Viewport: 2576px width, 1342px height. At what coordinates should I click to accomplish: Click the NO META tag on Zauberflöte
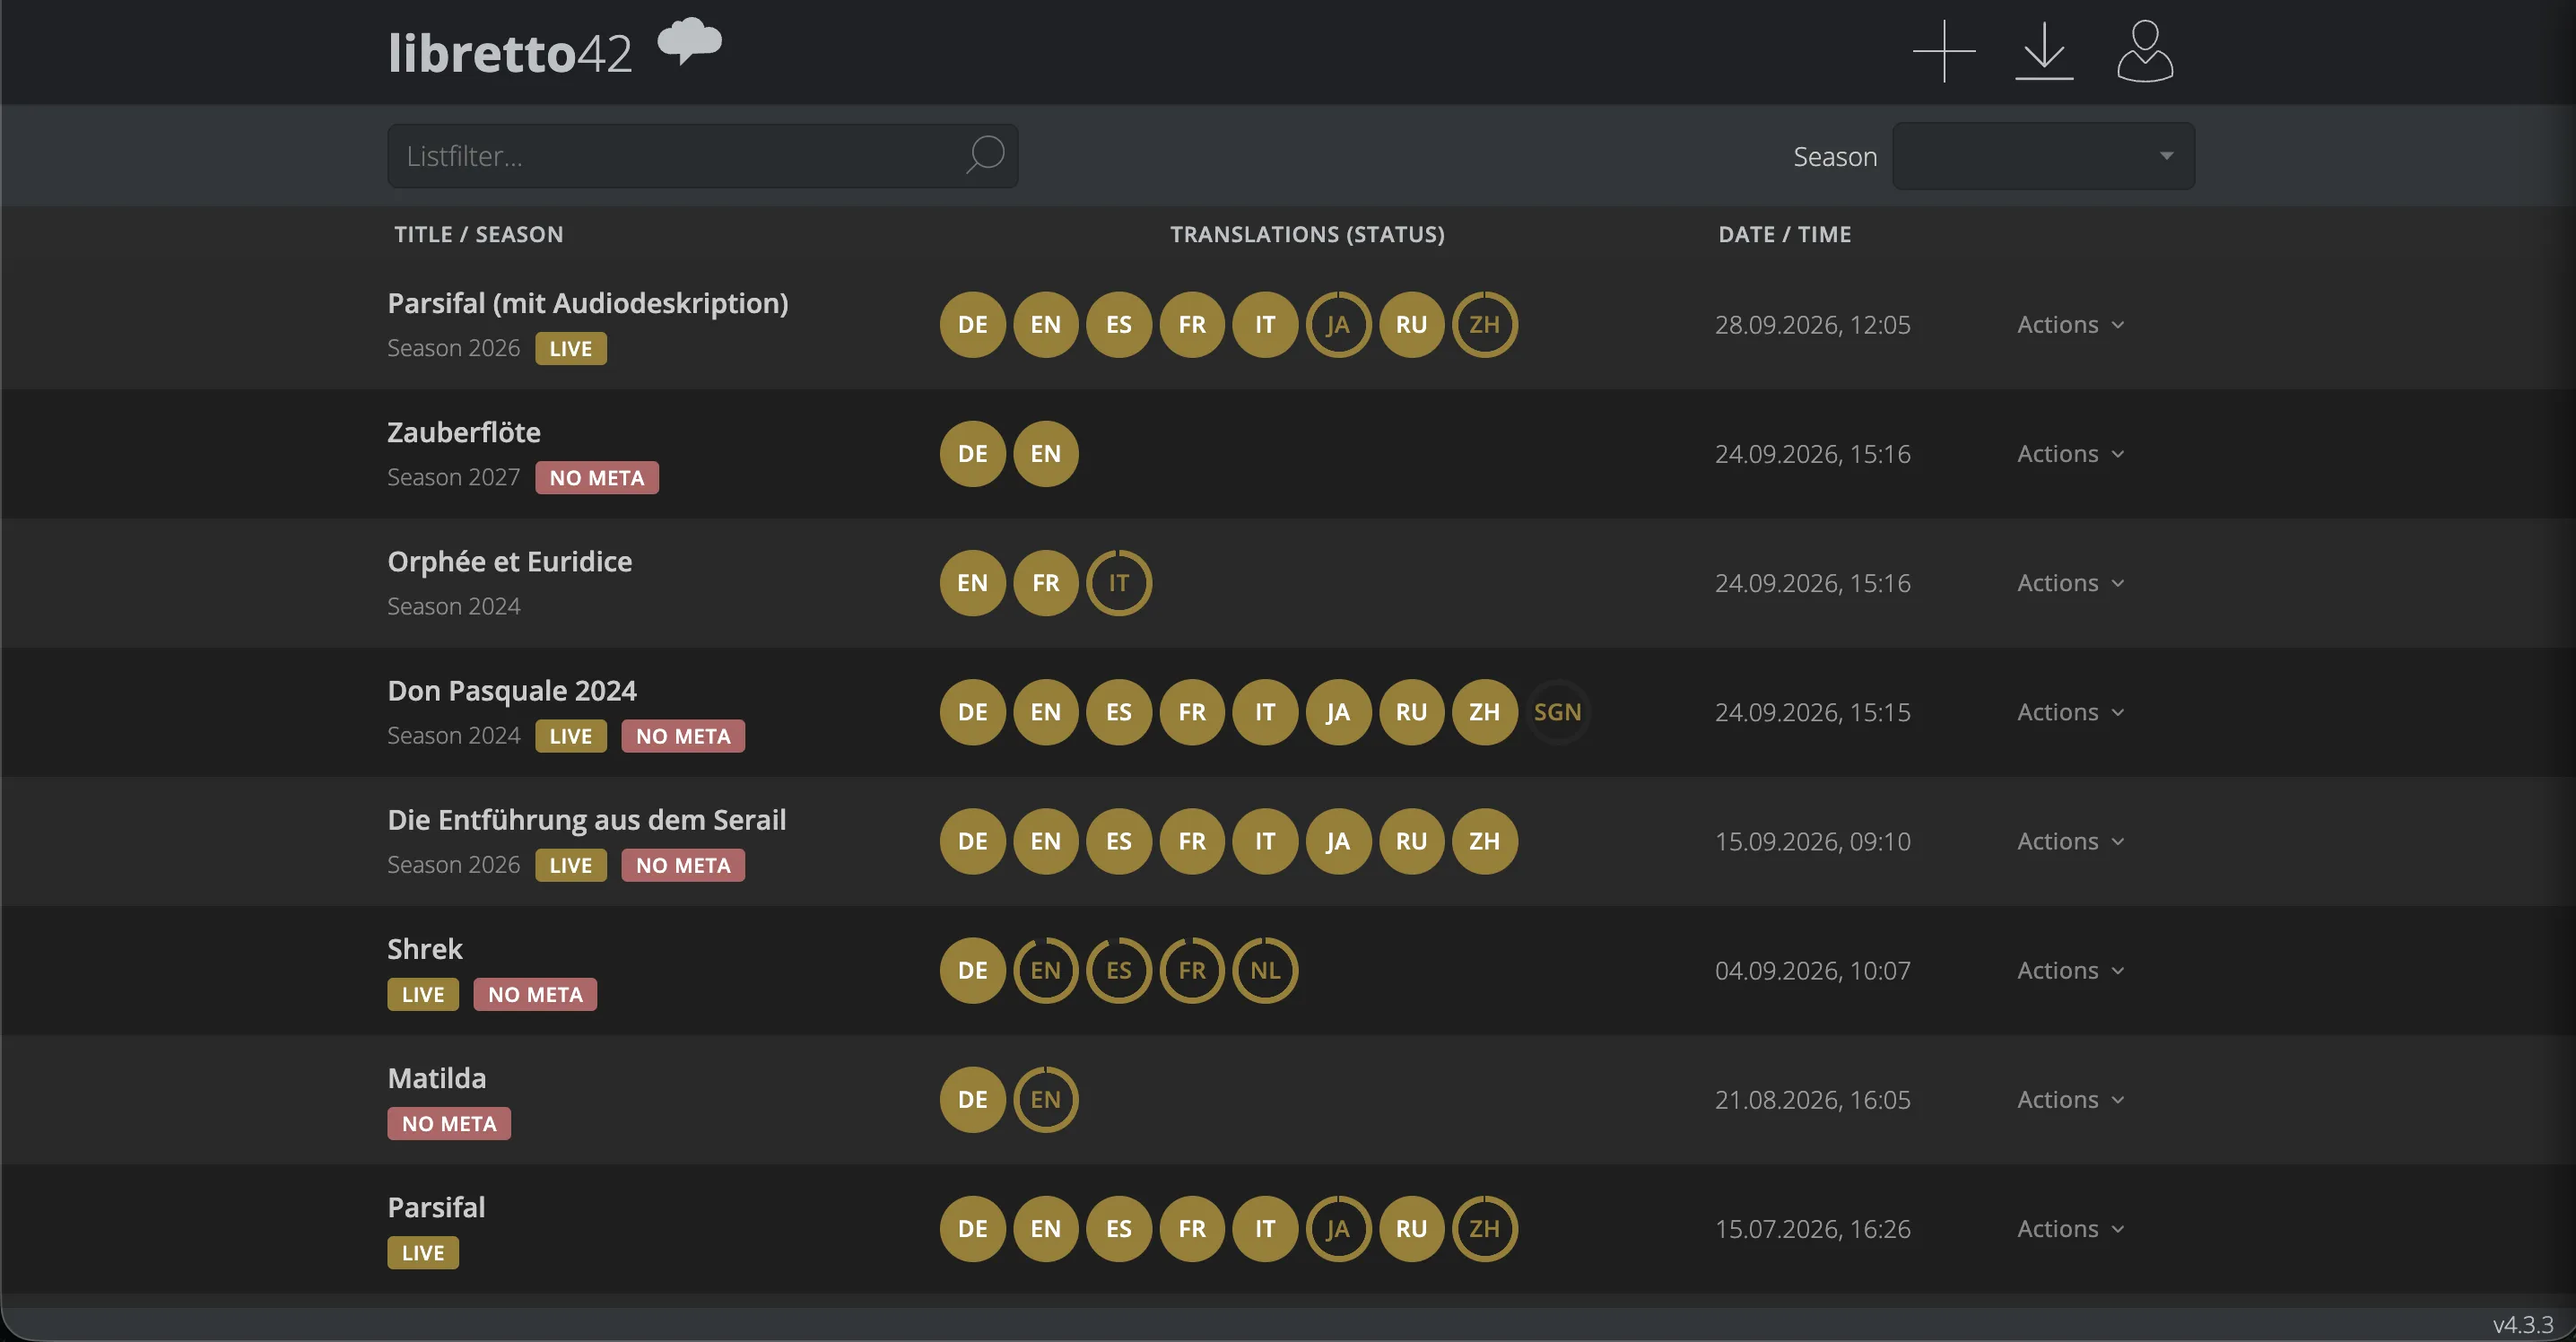coord(597,477)
